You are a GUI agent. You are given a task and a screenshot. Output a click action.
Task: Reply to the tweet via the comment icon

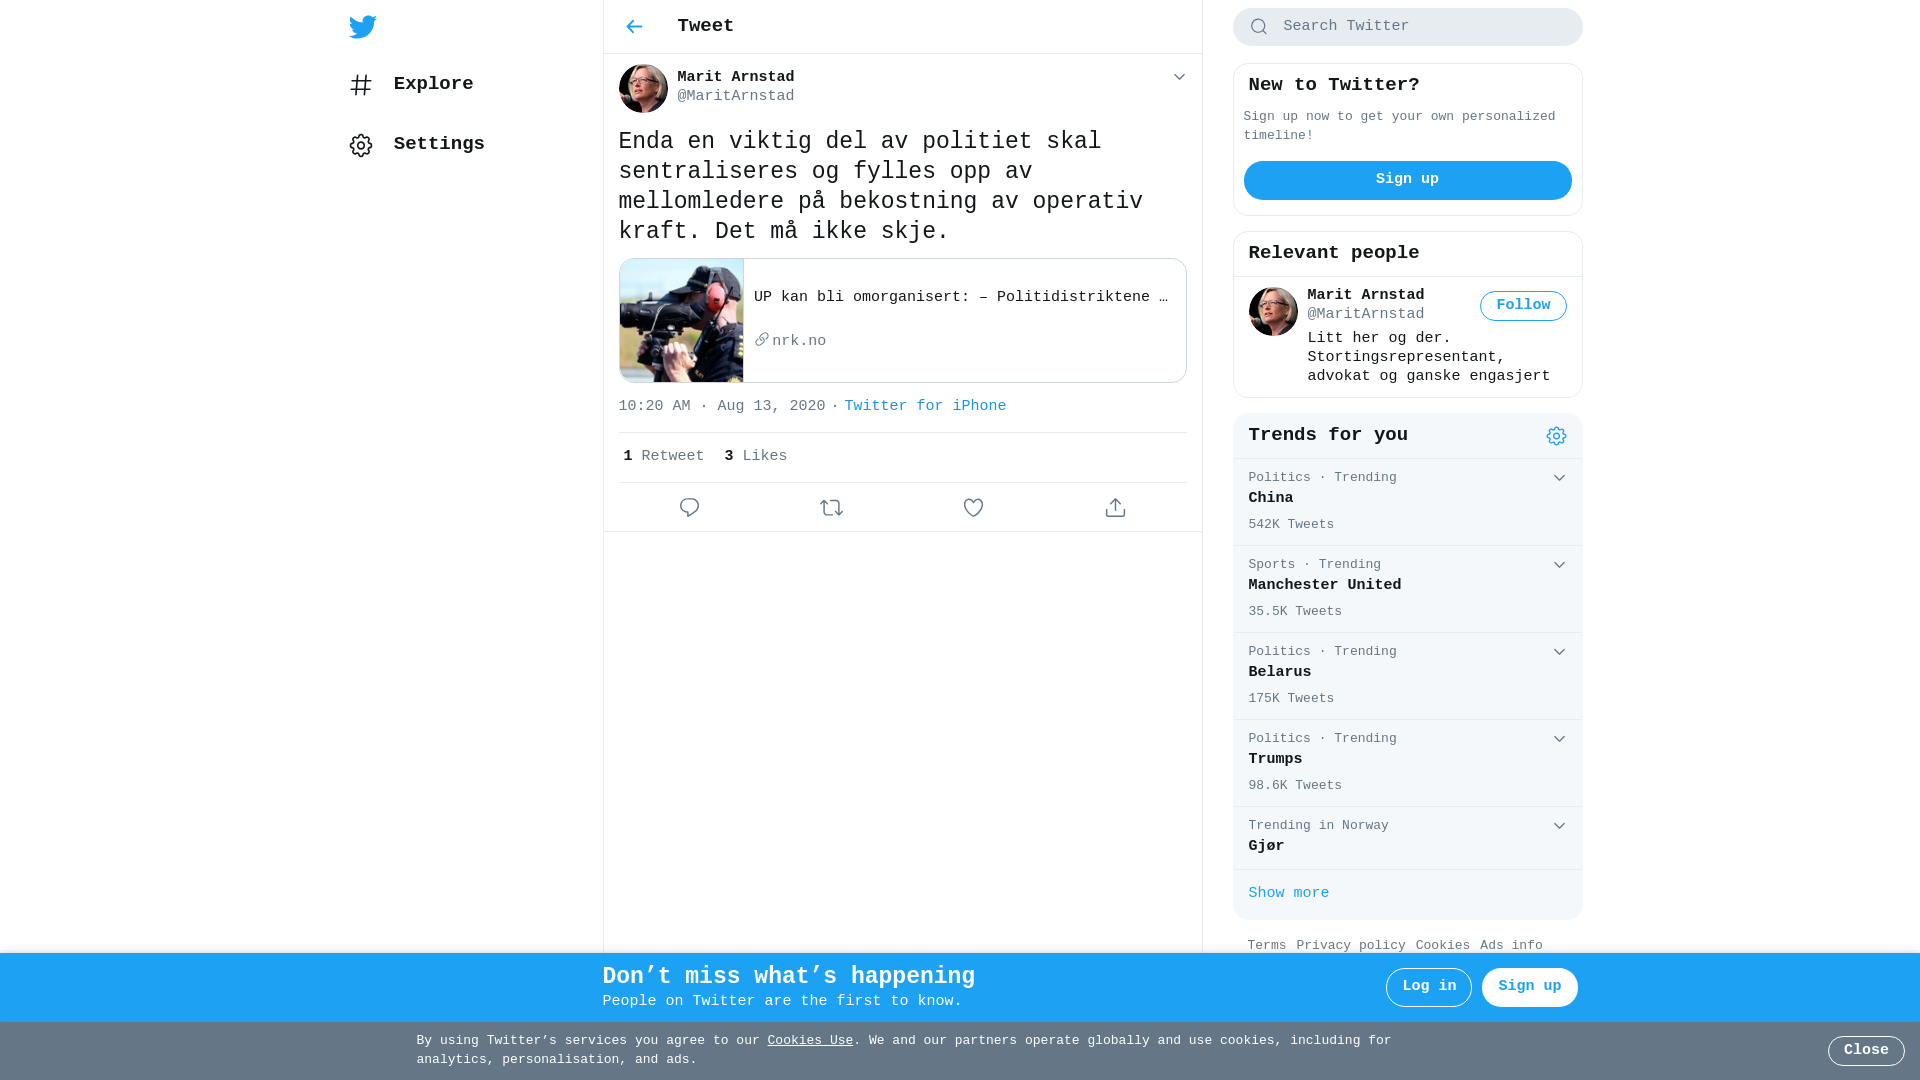point(689,508)
